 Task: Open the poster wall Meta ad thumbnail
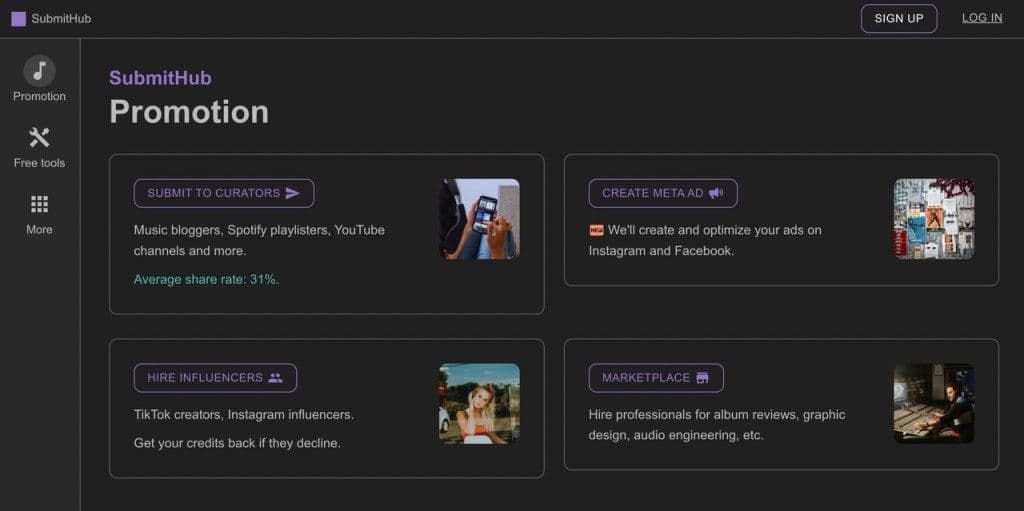point(934,219)
